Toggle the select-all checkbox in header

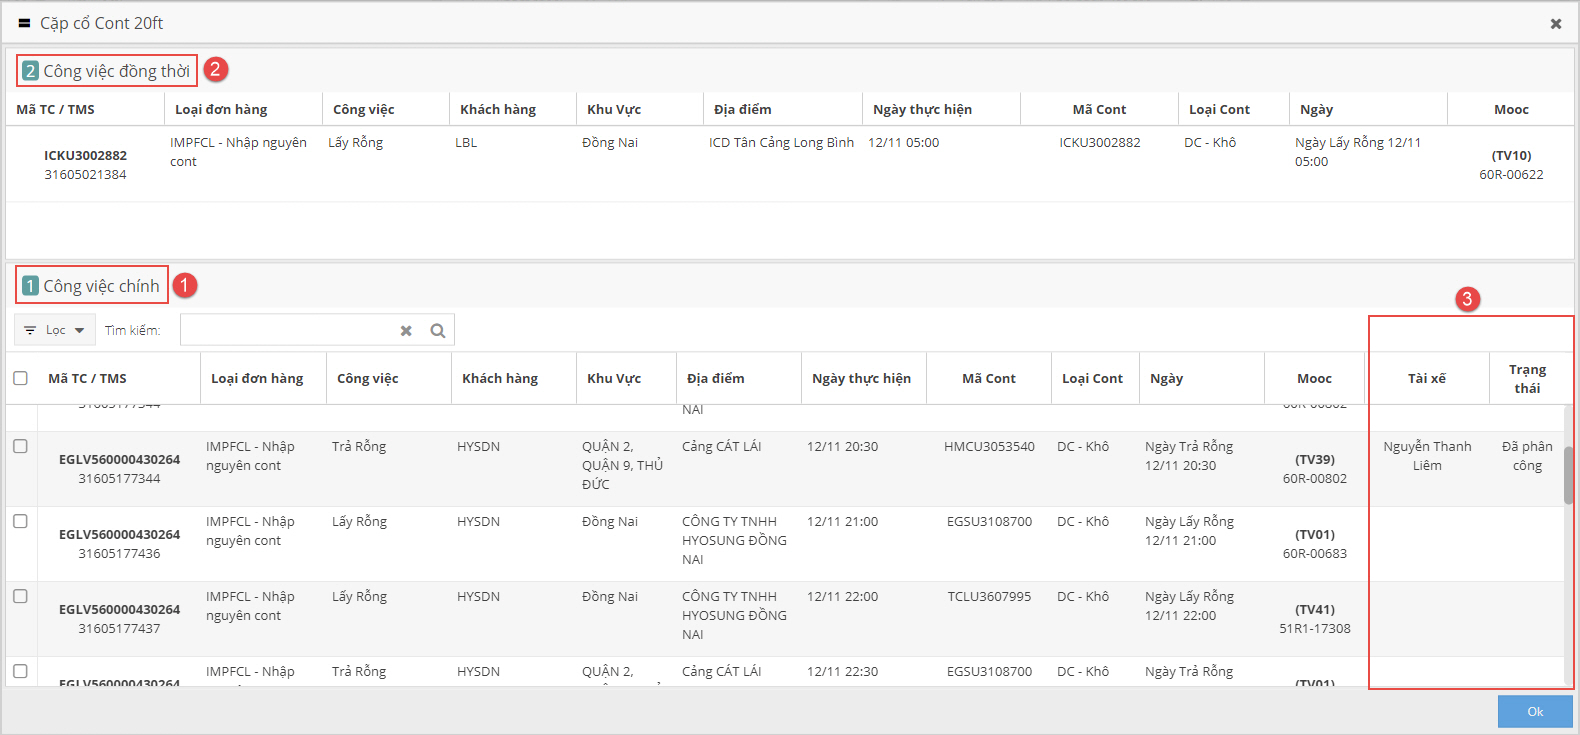[20, 378]
